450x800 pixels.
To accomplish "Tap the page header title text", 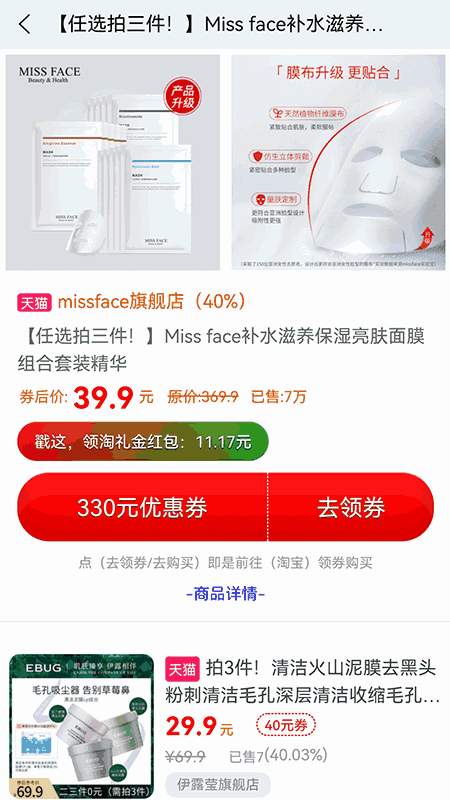I will [x=217, y=24].
